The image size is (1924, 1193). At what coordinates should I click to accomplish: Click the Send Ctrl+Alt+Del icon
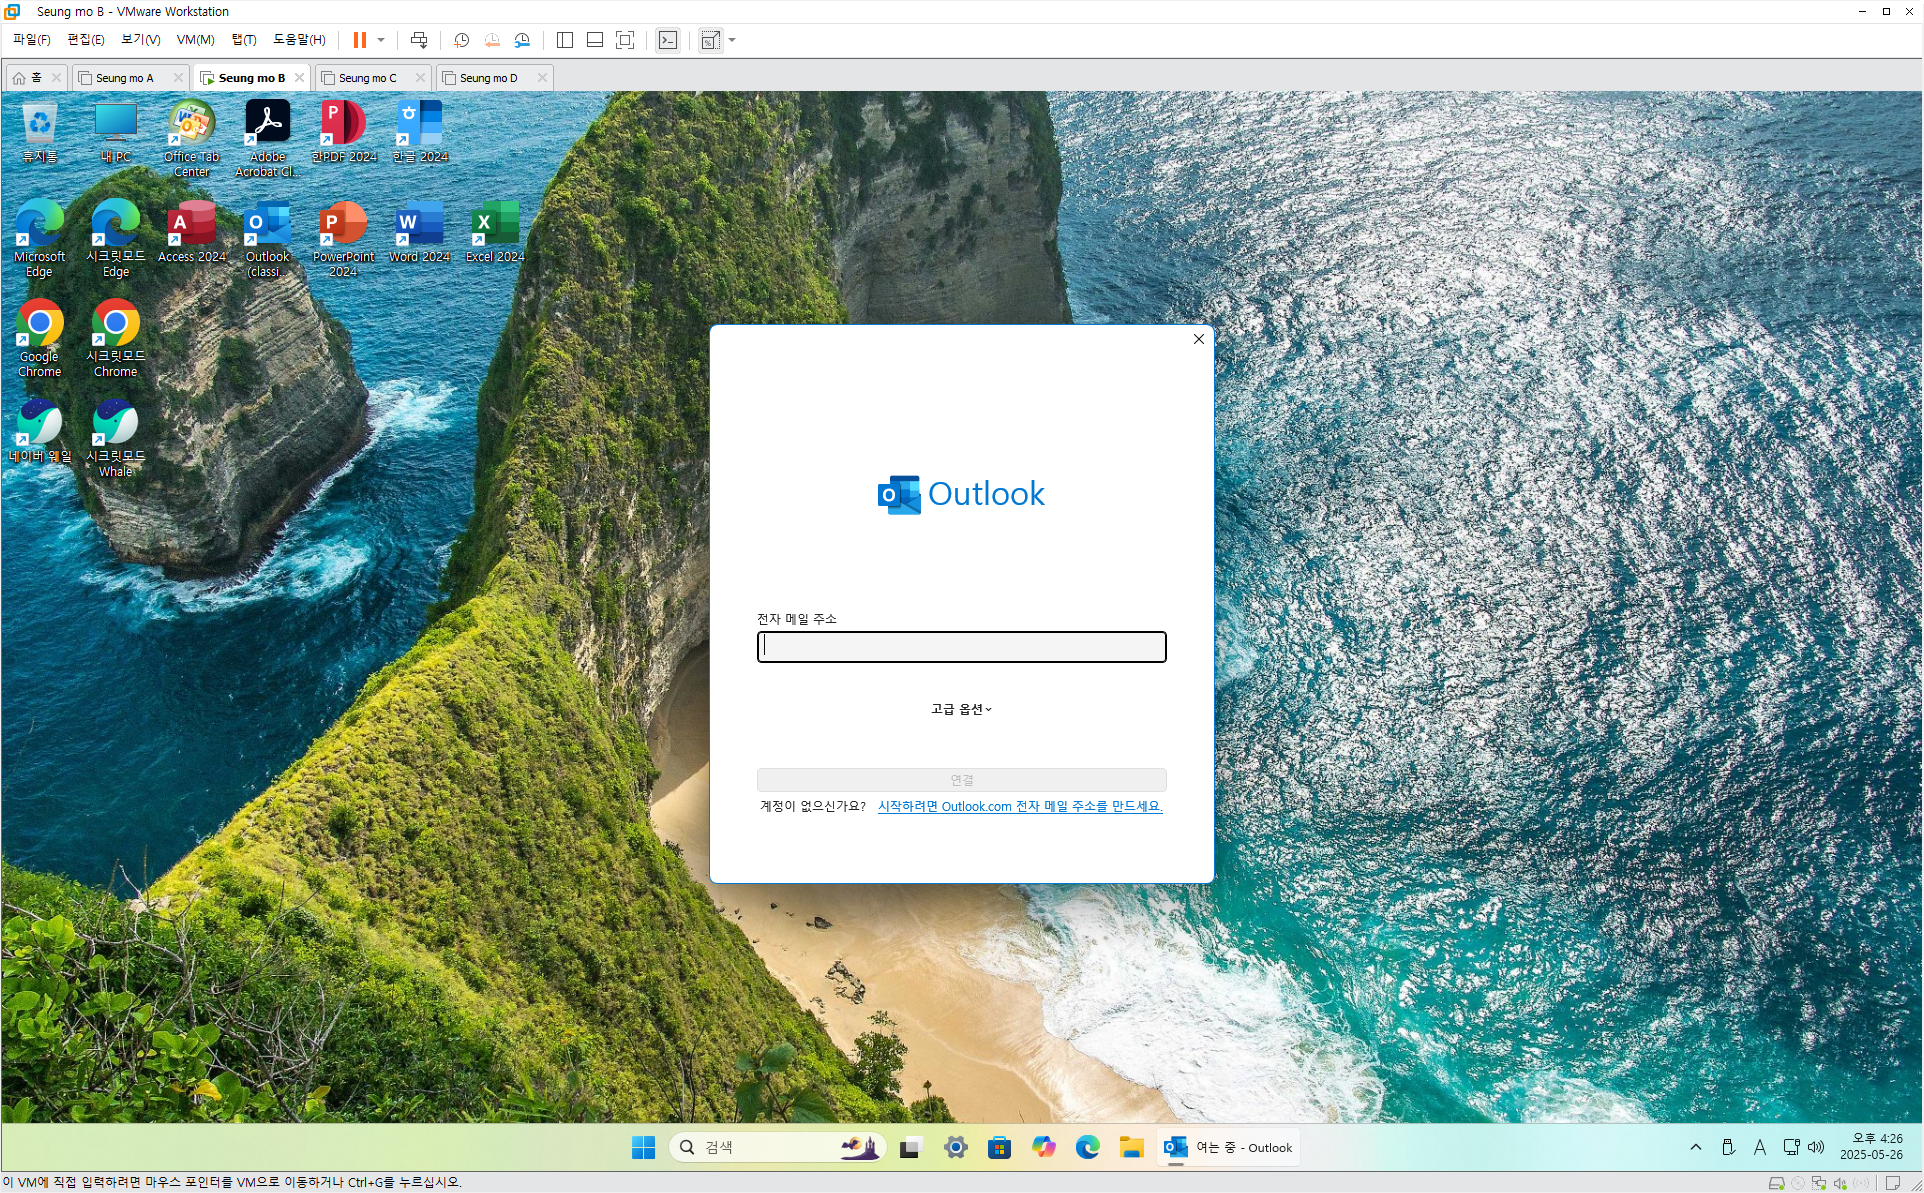coord(419,40)
